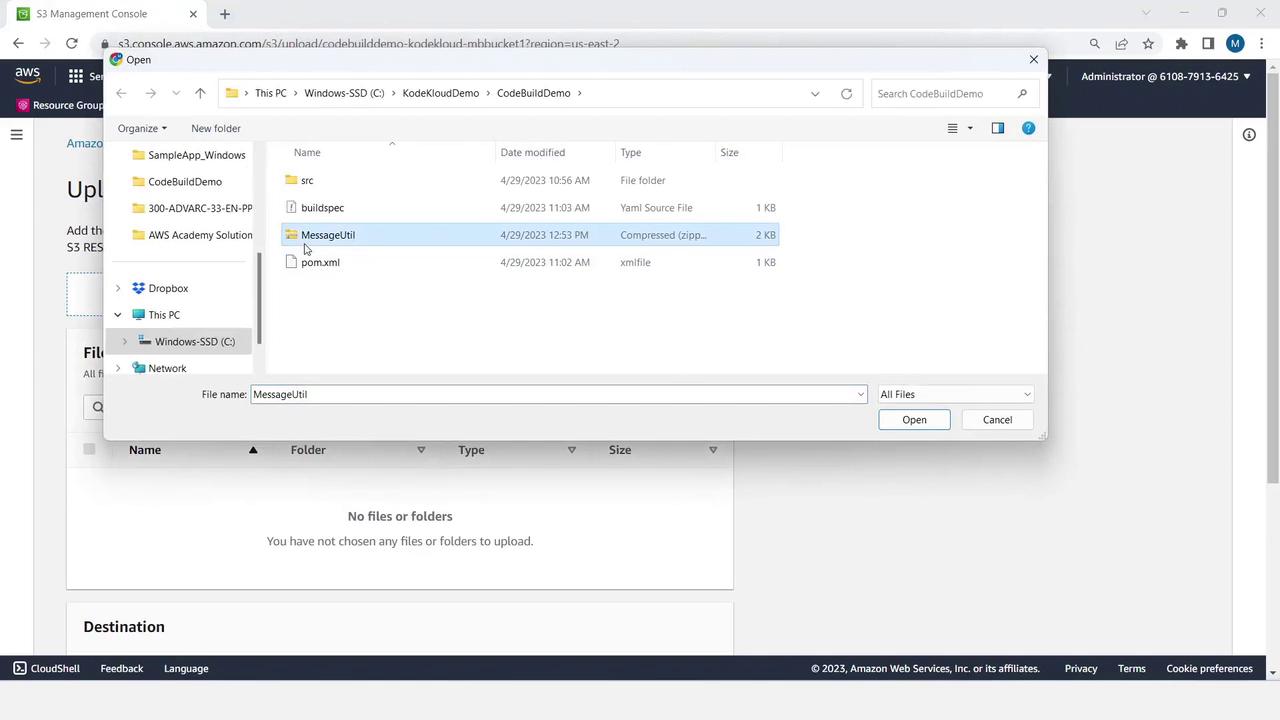
Task: Click the Cancel button
Action: tap(997, 420)
